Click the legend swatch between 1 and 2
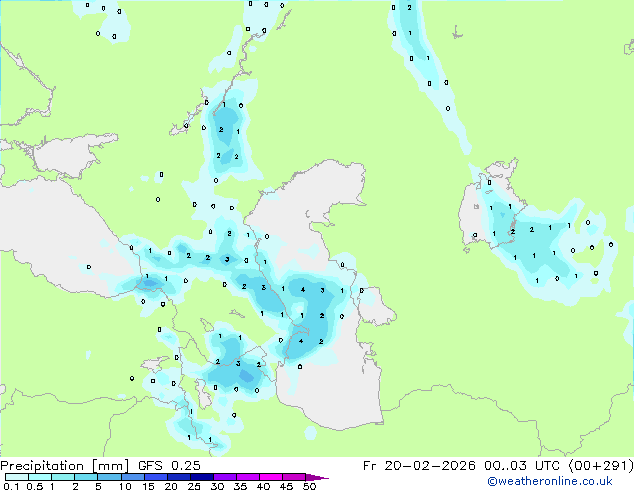634x490 pixels. coord(63,477)
